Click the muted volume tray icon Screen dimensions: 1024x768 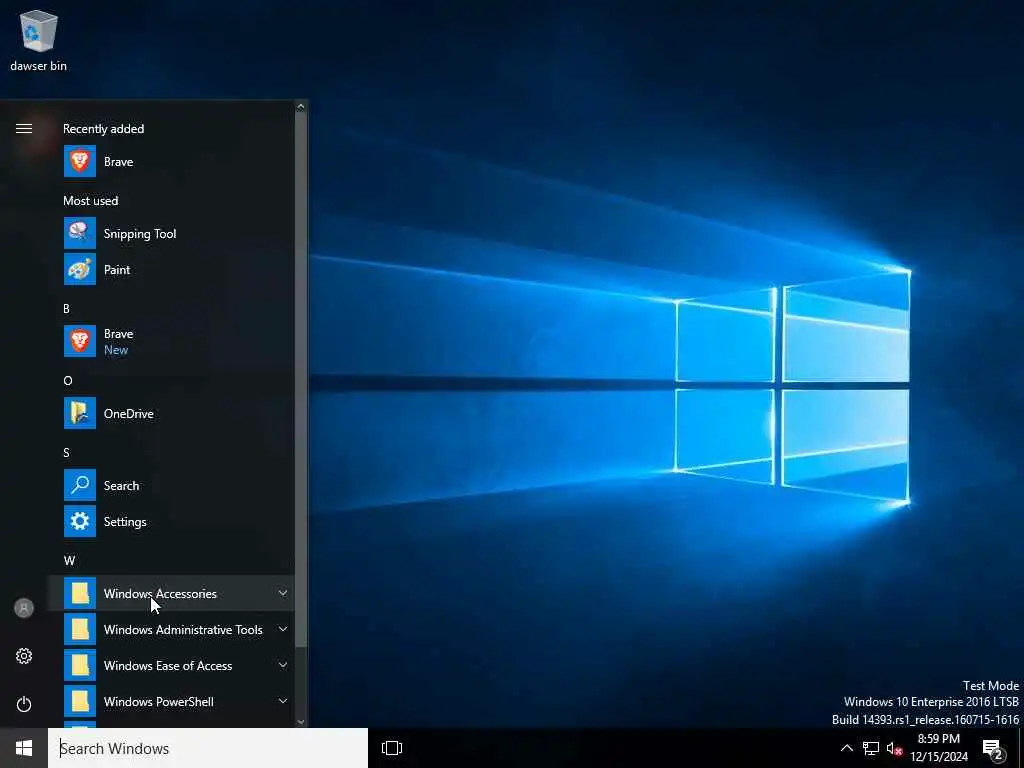[894, 748]
